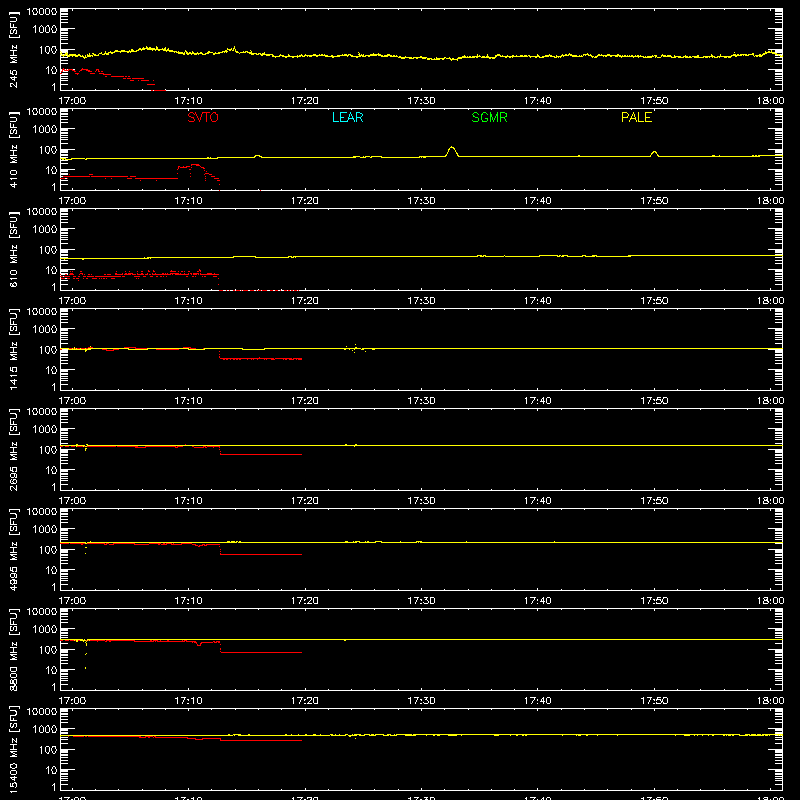Select the 15400 MHz [SFU] axis label

point(14,749)
